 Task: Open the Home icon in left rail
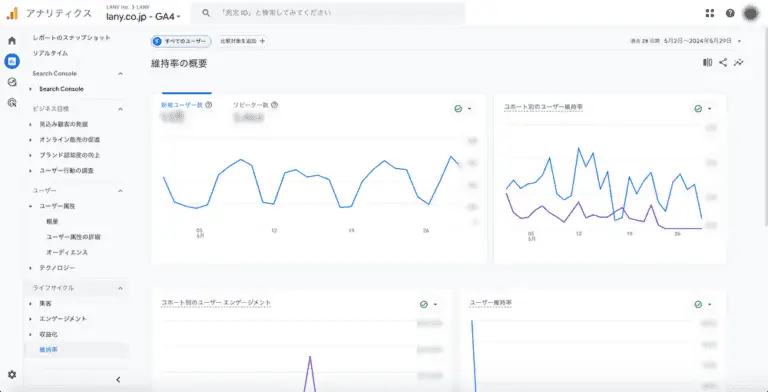[x=12, y=41]
